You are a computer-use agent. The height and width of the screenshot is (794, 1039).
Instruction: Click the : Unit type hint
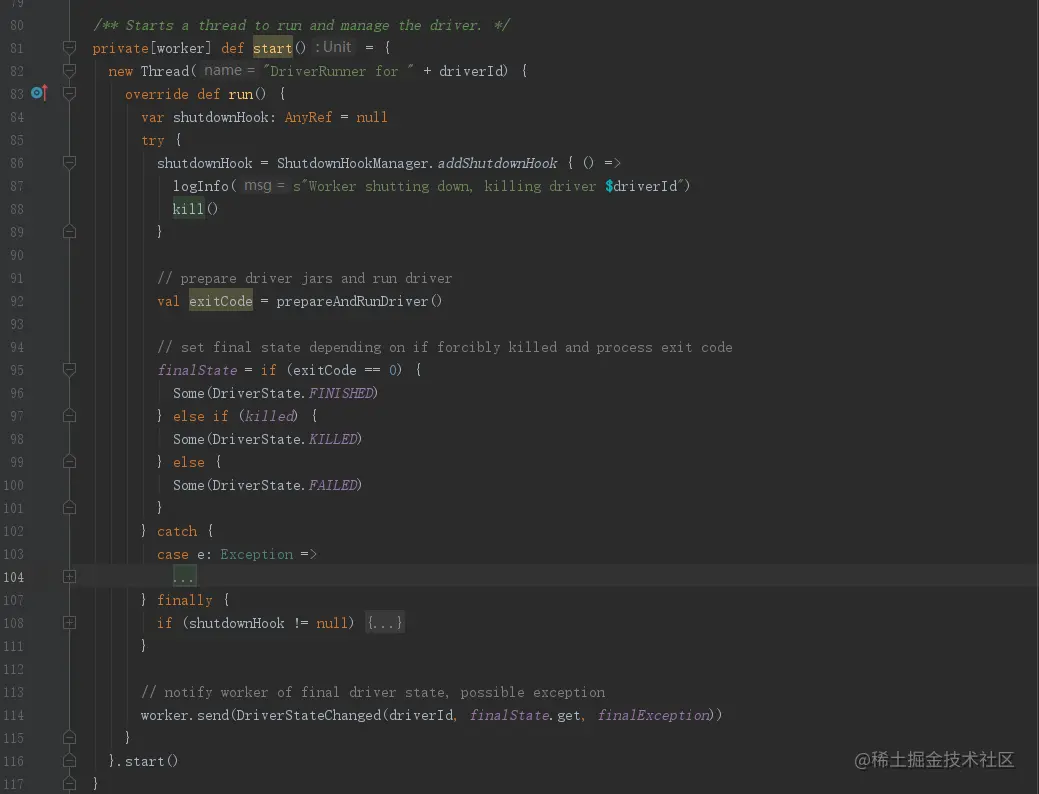point(333,47)
